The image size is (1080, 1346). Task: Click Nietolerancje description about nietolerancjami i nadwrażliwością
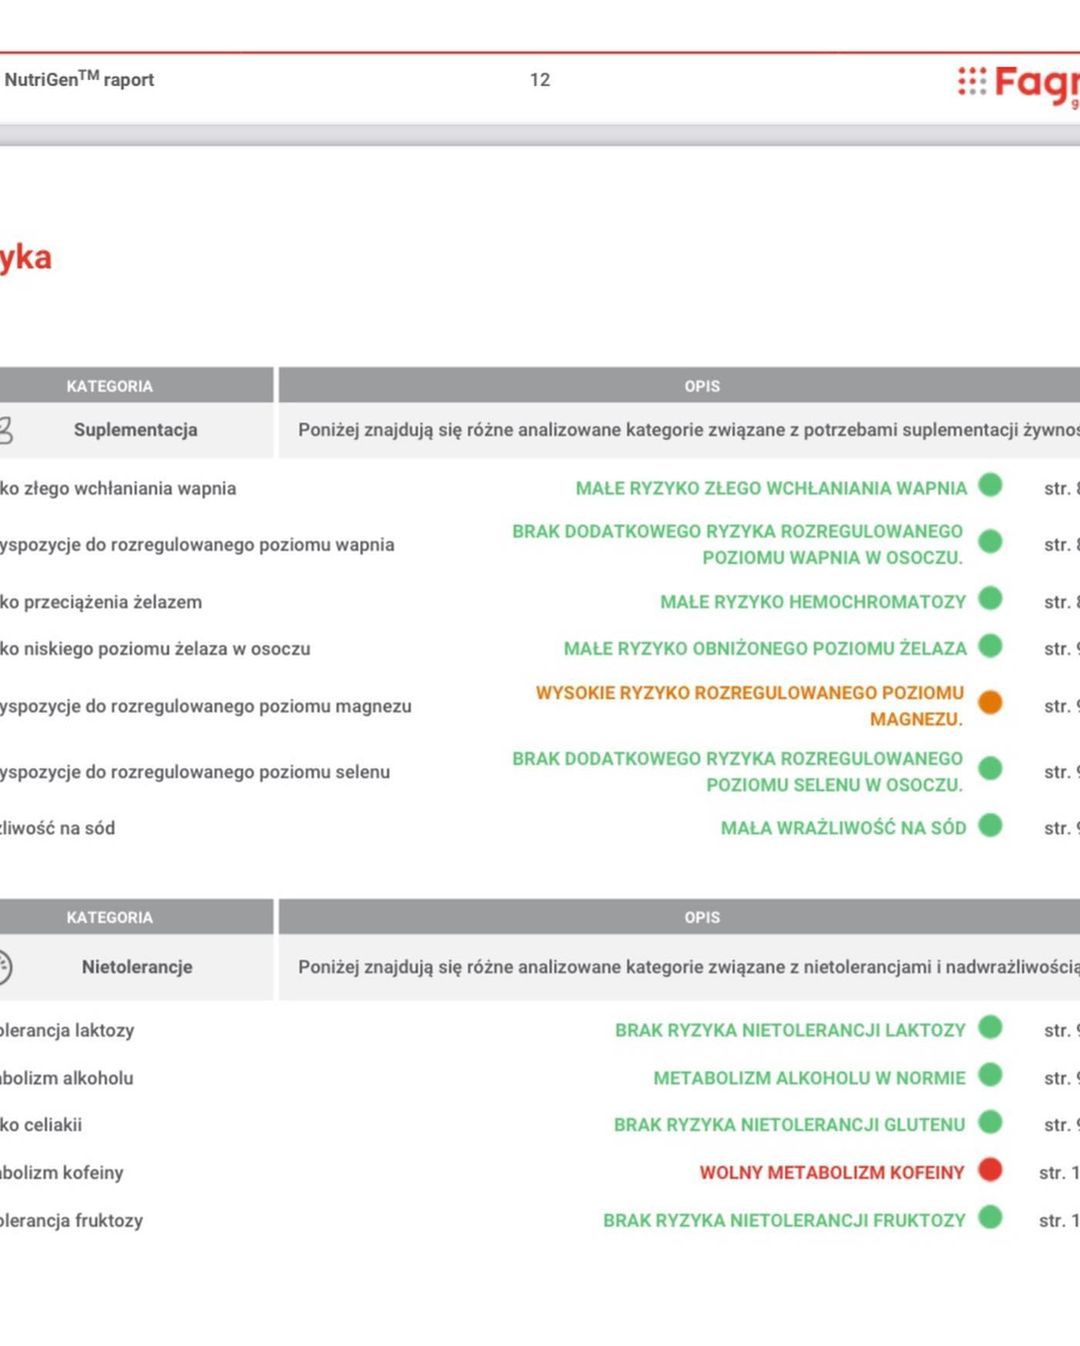click(x=689, y=967)
